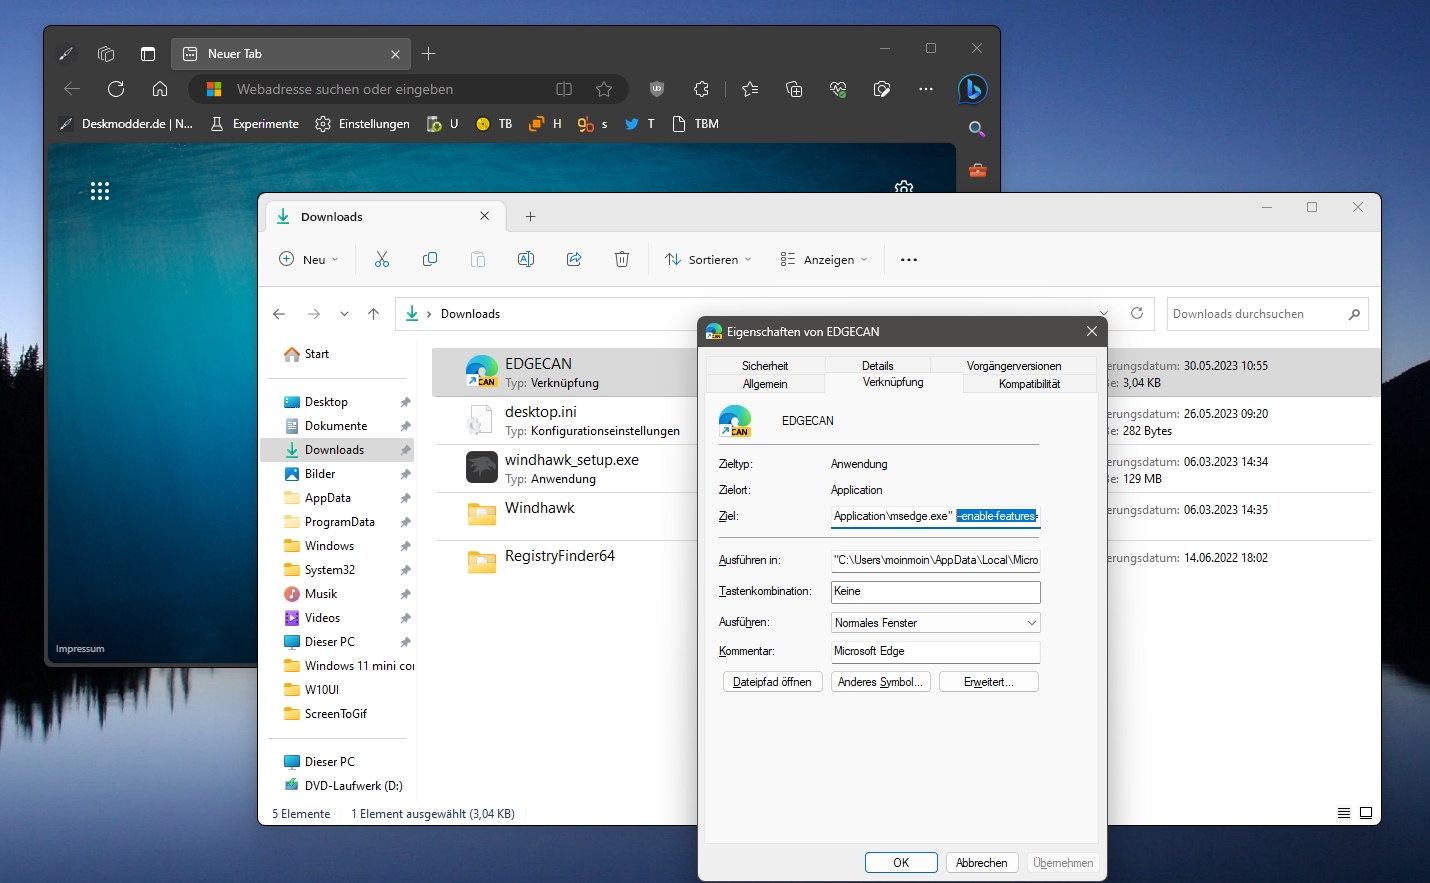The image size is (1430, 883).
Task: Close the Downloads Explorer tab
Action: pos(485,216)
